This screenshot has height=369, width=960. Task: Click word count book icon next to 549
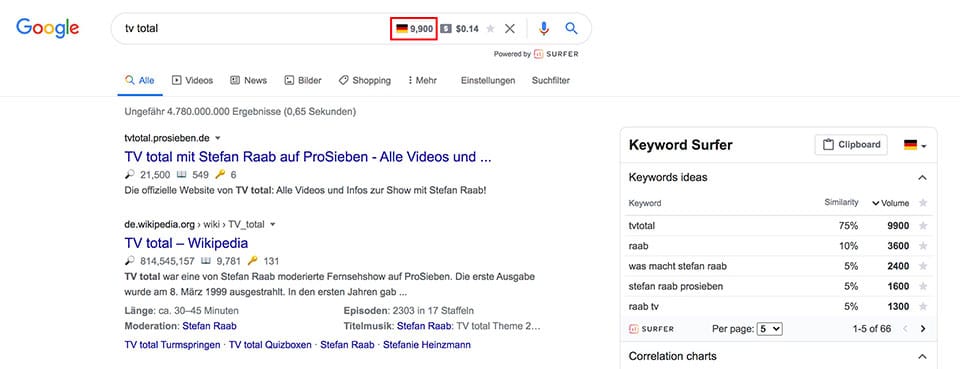pos(181,175)
